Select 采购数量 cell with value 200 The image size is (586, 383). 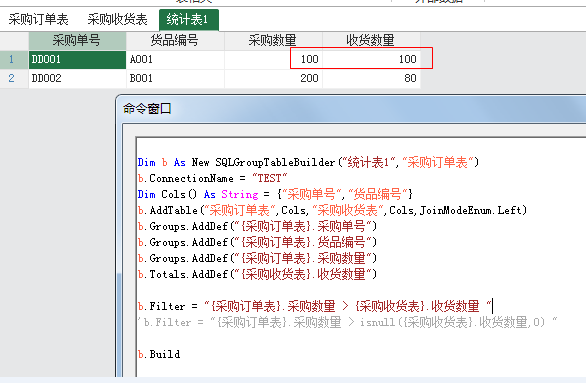(273, 78)
